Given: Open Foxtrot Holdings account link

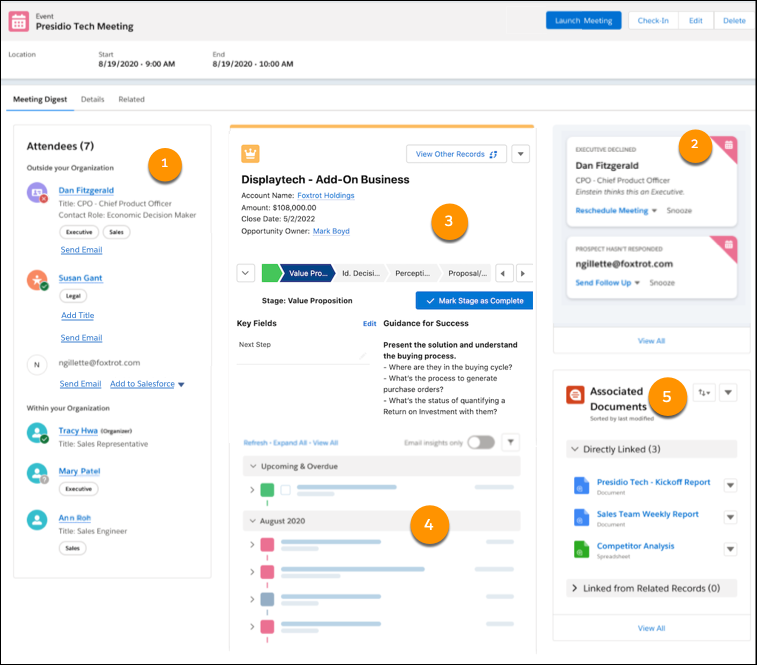Looking at the screenshot, I should click(326, 196).
